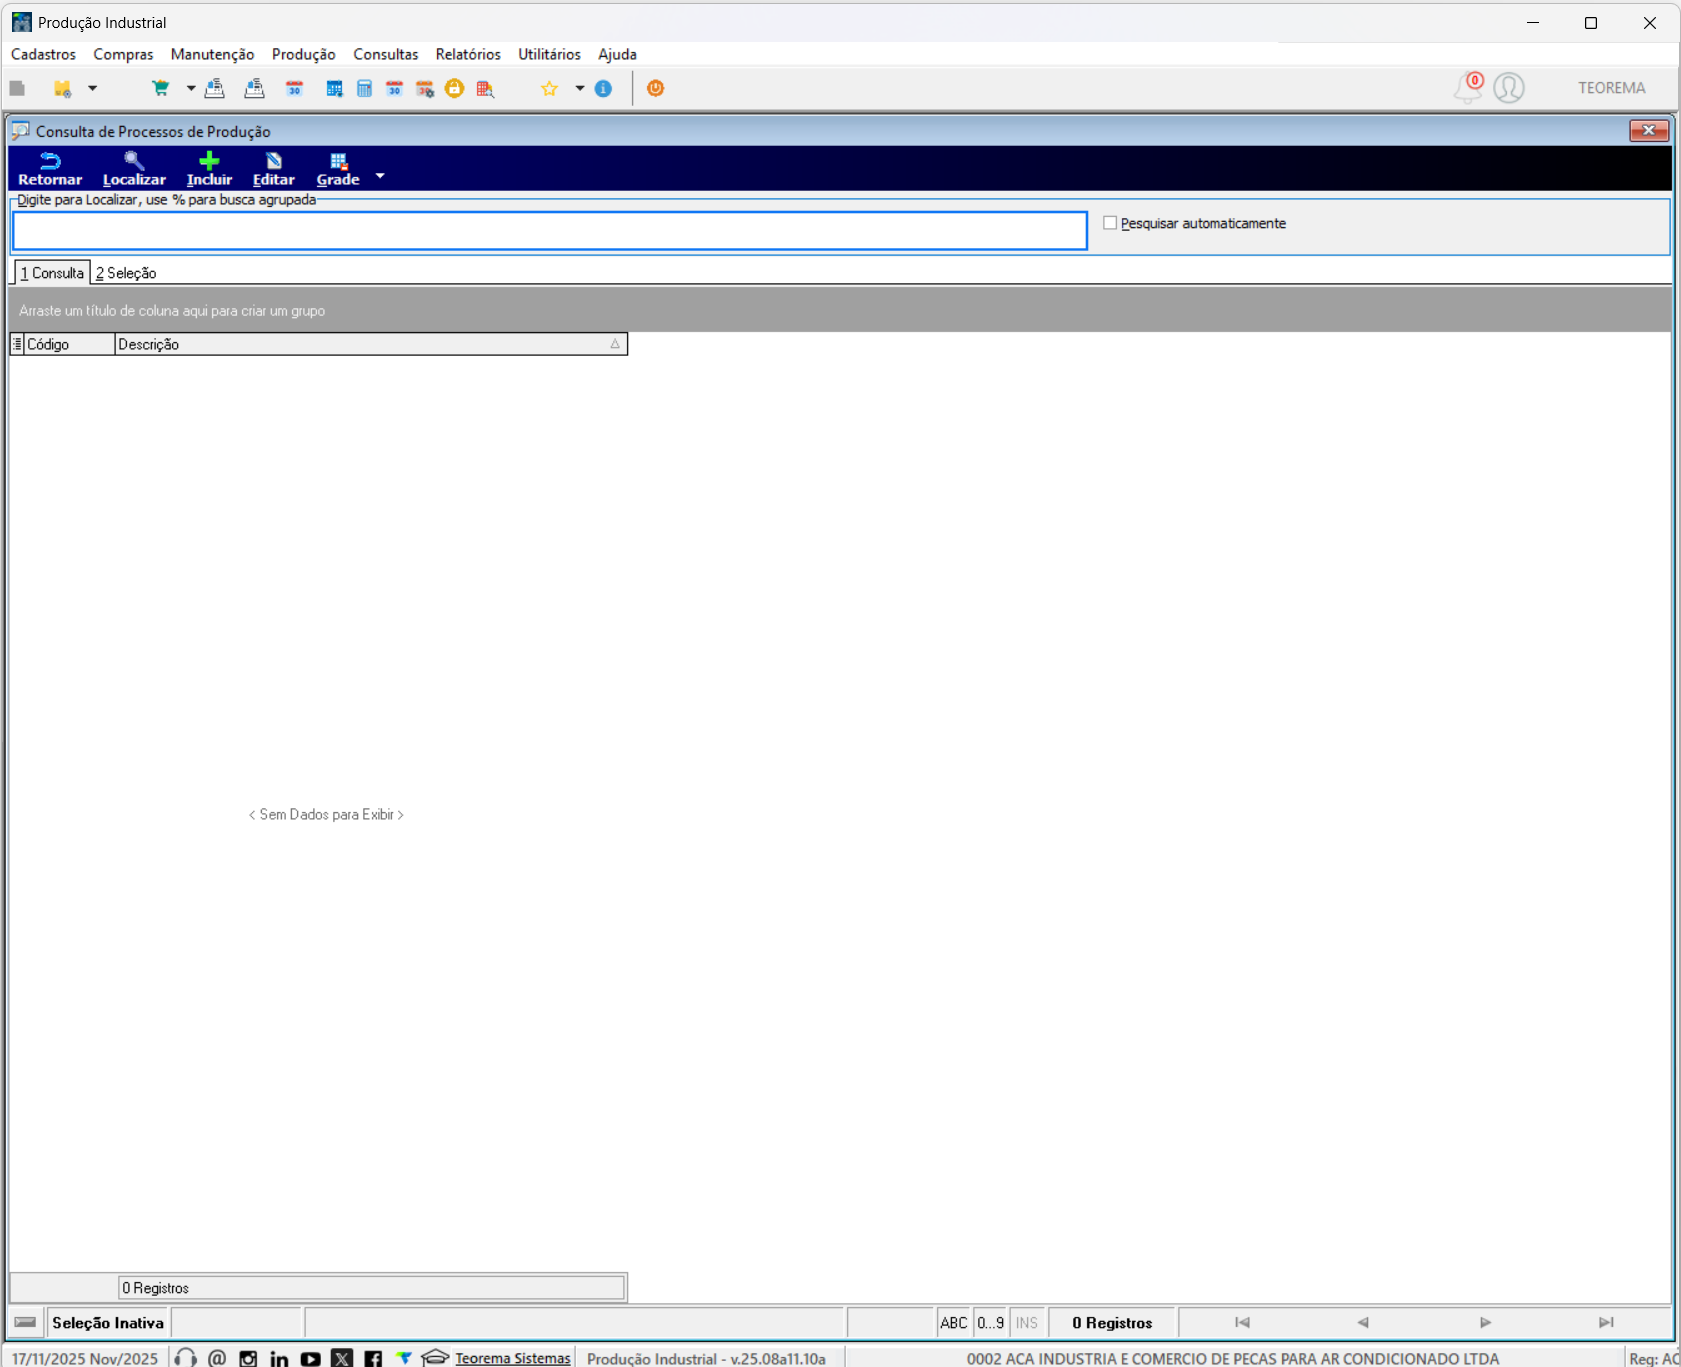Sort by the Código column header
Image resolution: width=1681 pixels, height=1367 pixels.
coord(69,344)
